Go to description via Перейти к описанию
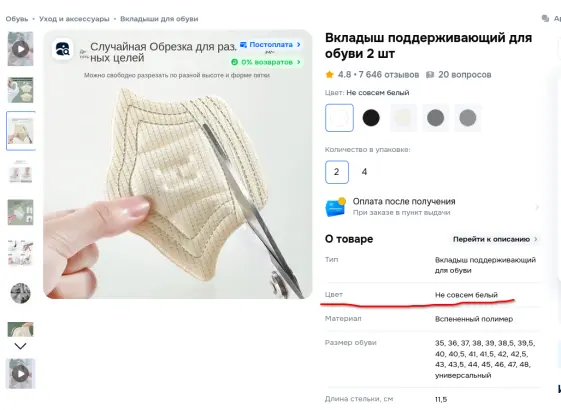This screenshot has width=561, height=410. (x=495, y=239)
